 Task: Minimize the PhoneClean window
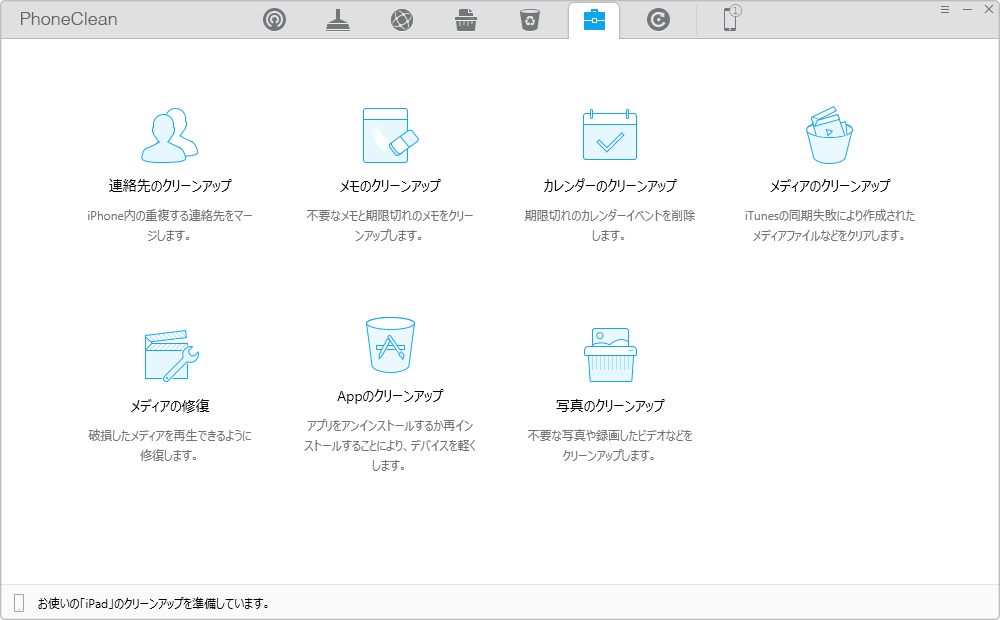point(967,10)
